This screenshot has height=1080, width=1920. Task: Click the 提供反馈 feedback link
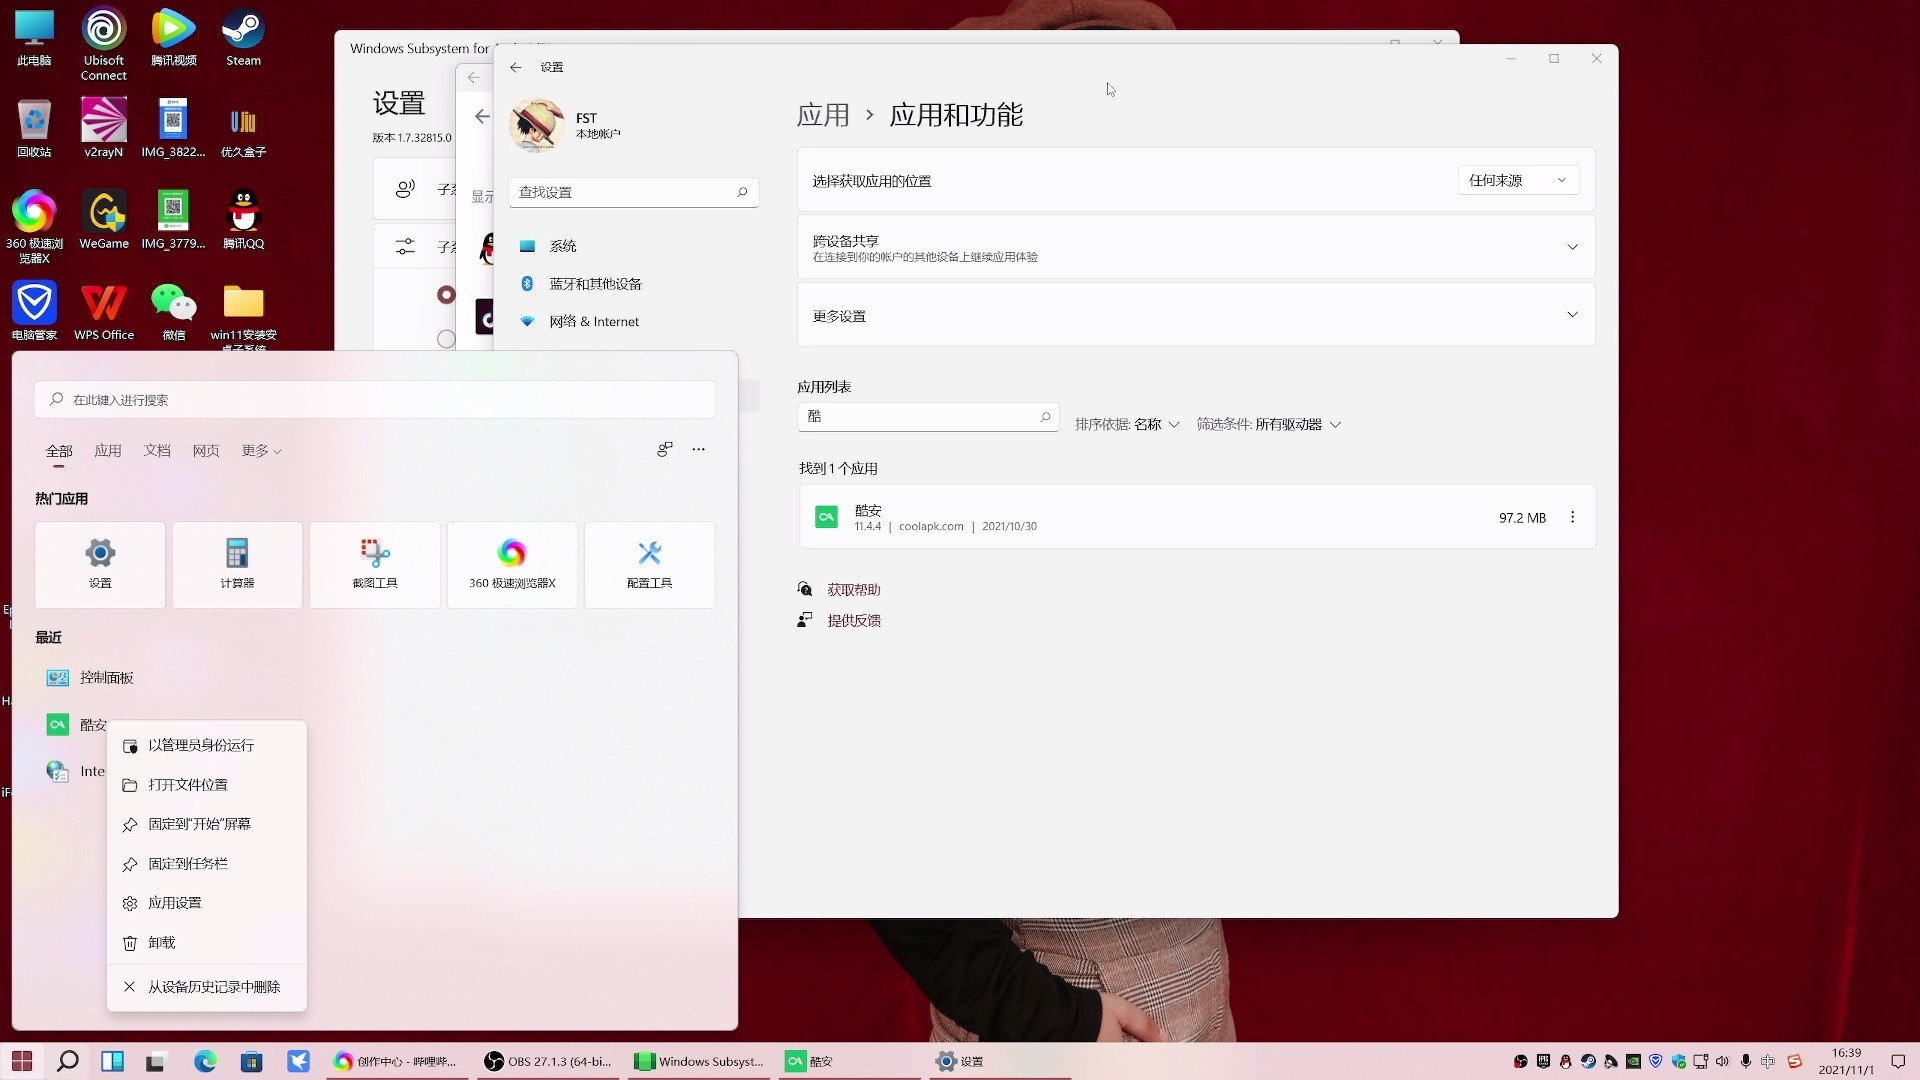tap(853, 620)
